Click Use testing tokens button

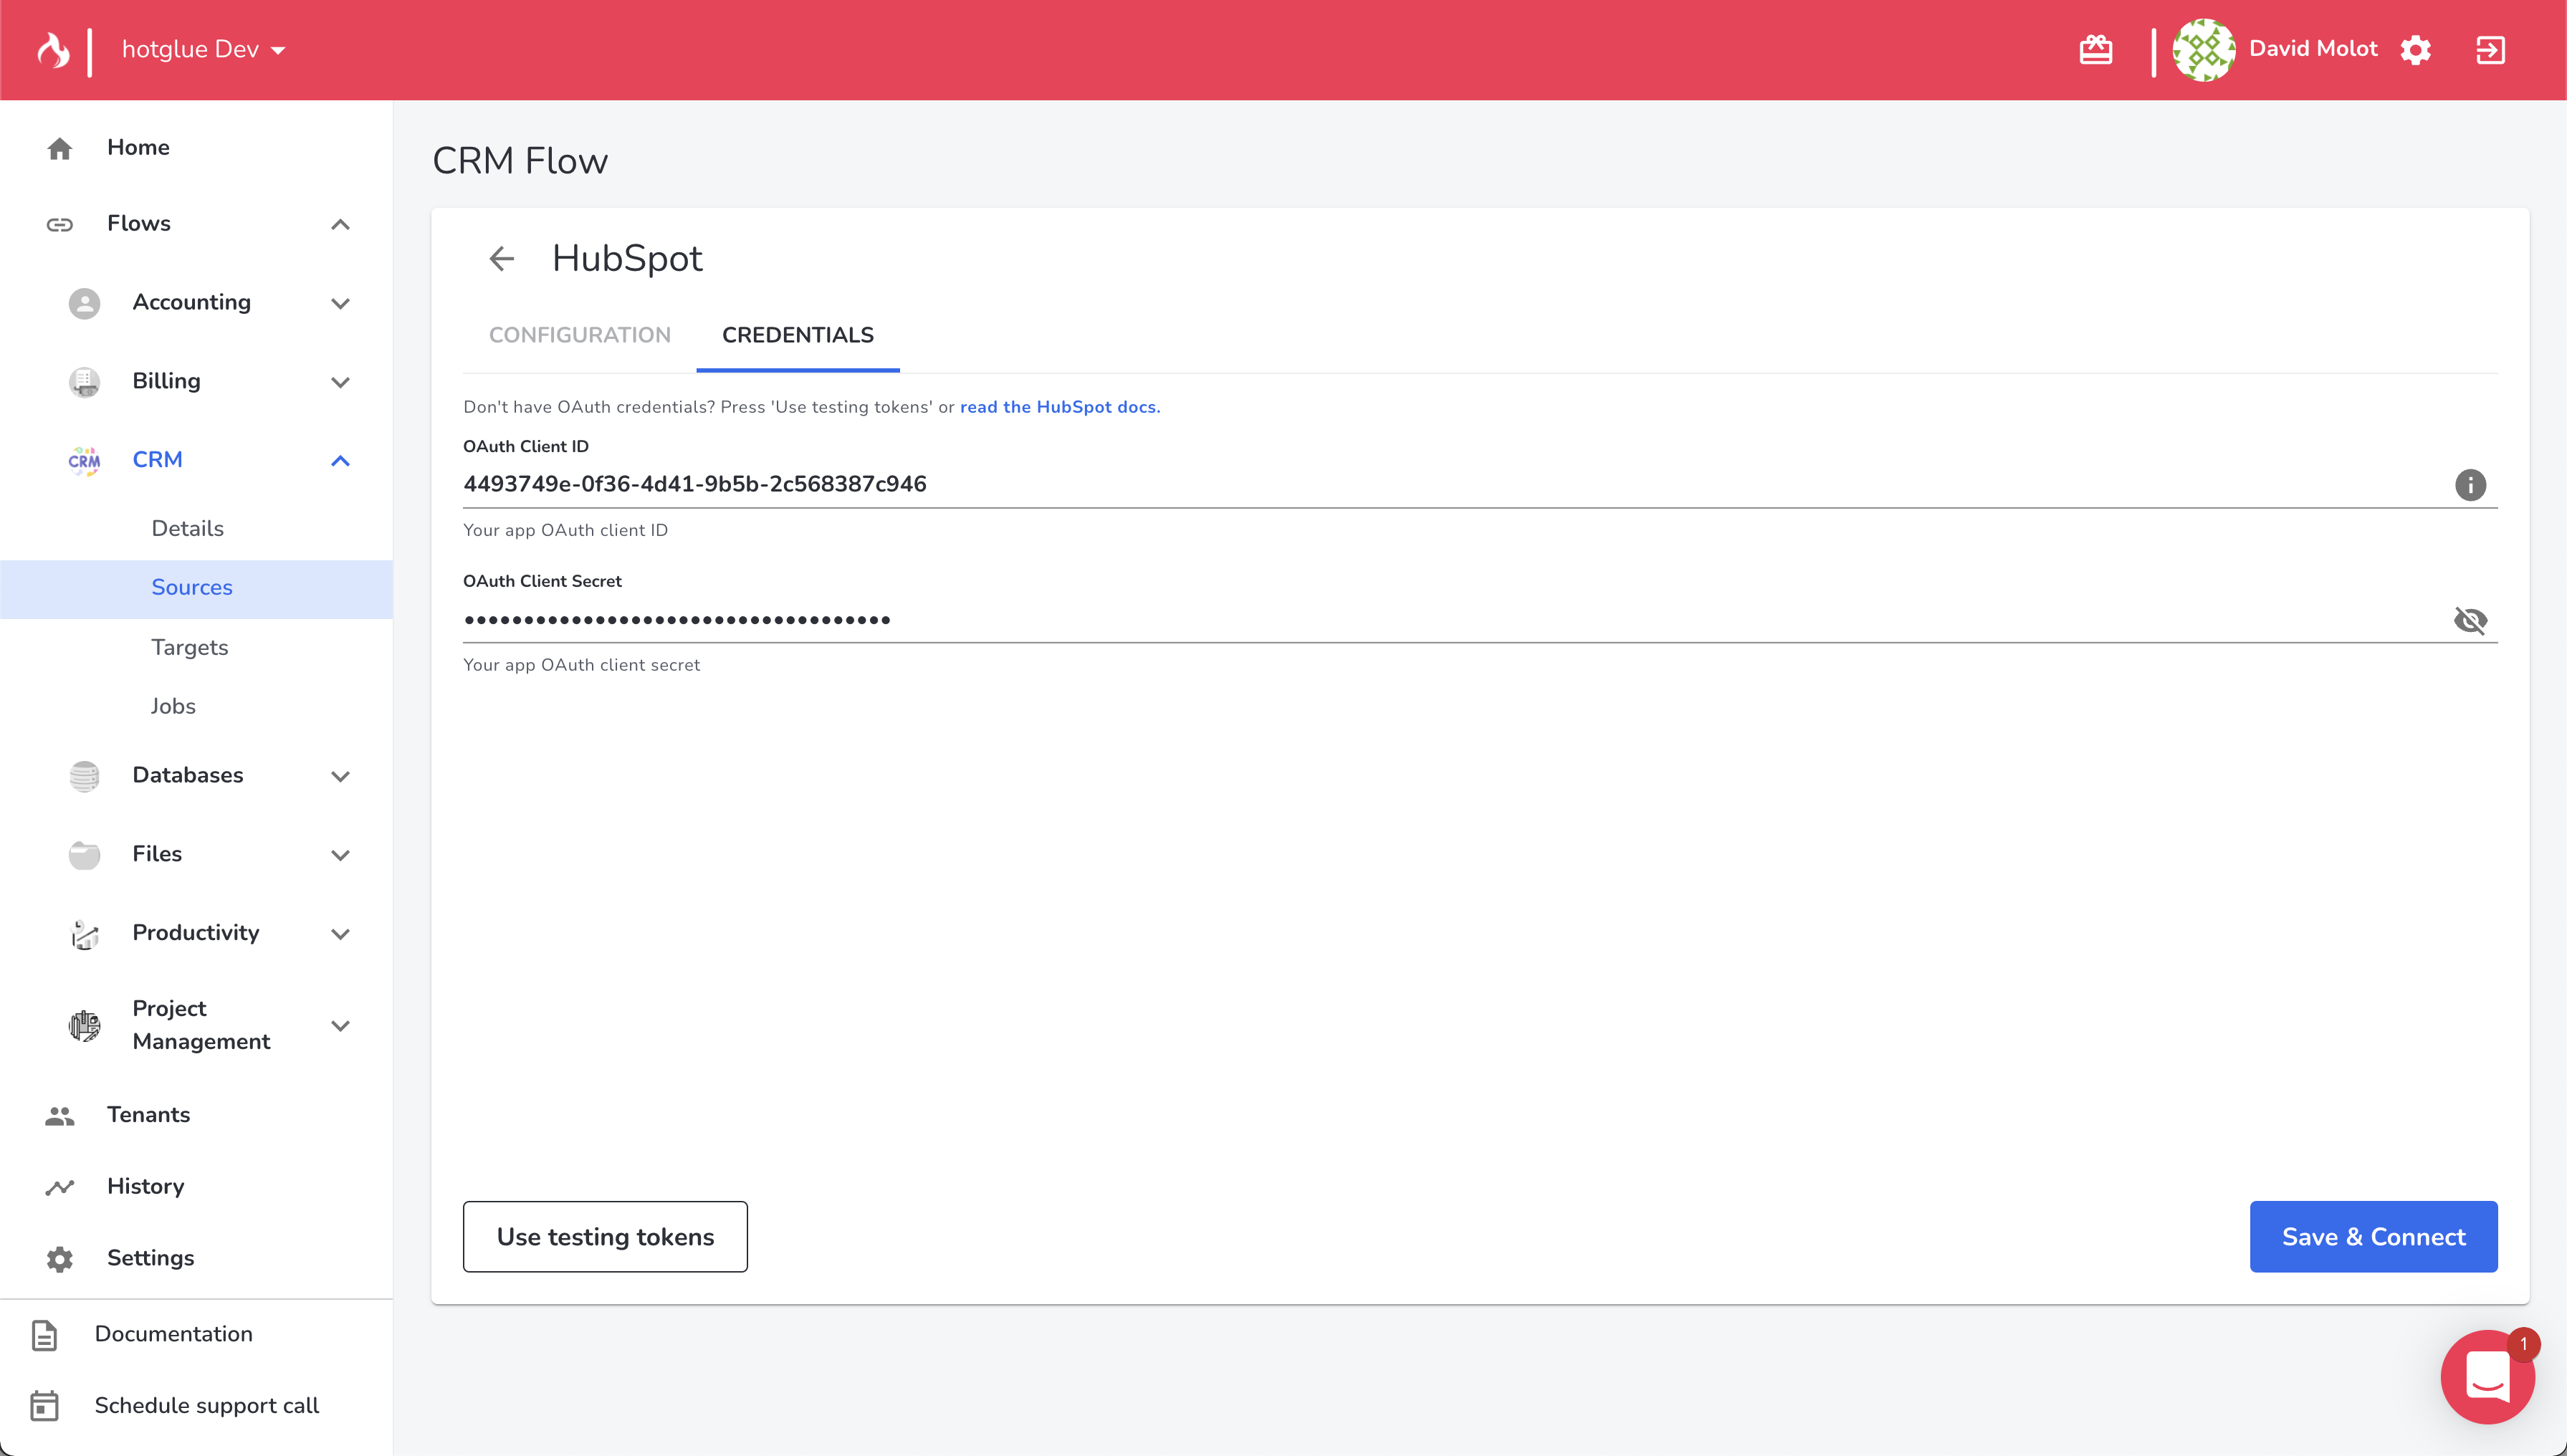point(605,1237)
